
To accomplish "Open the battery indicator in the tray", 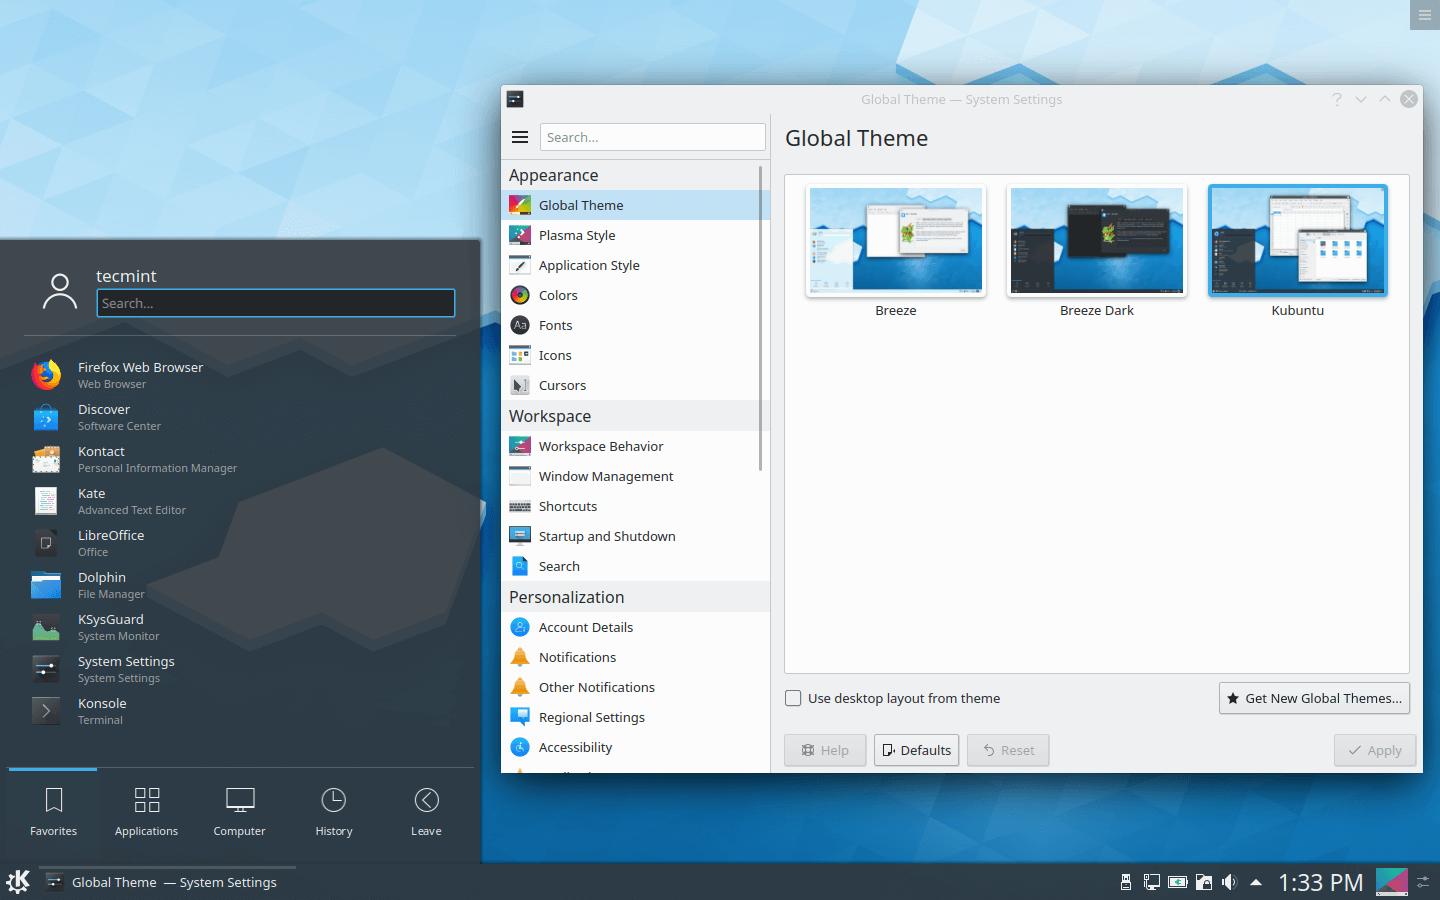I will (x=1178, y=882).
